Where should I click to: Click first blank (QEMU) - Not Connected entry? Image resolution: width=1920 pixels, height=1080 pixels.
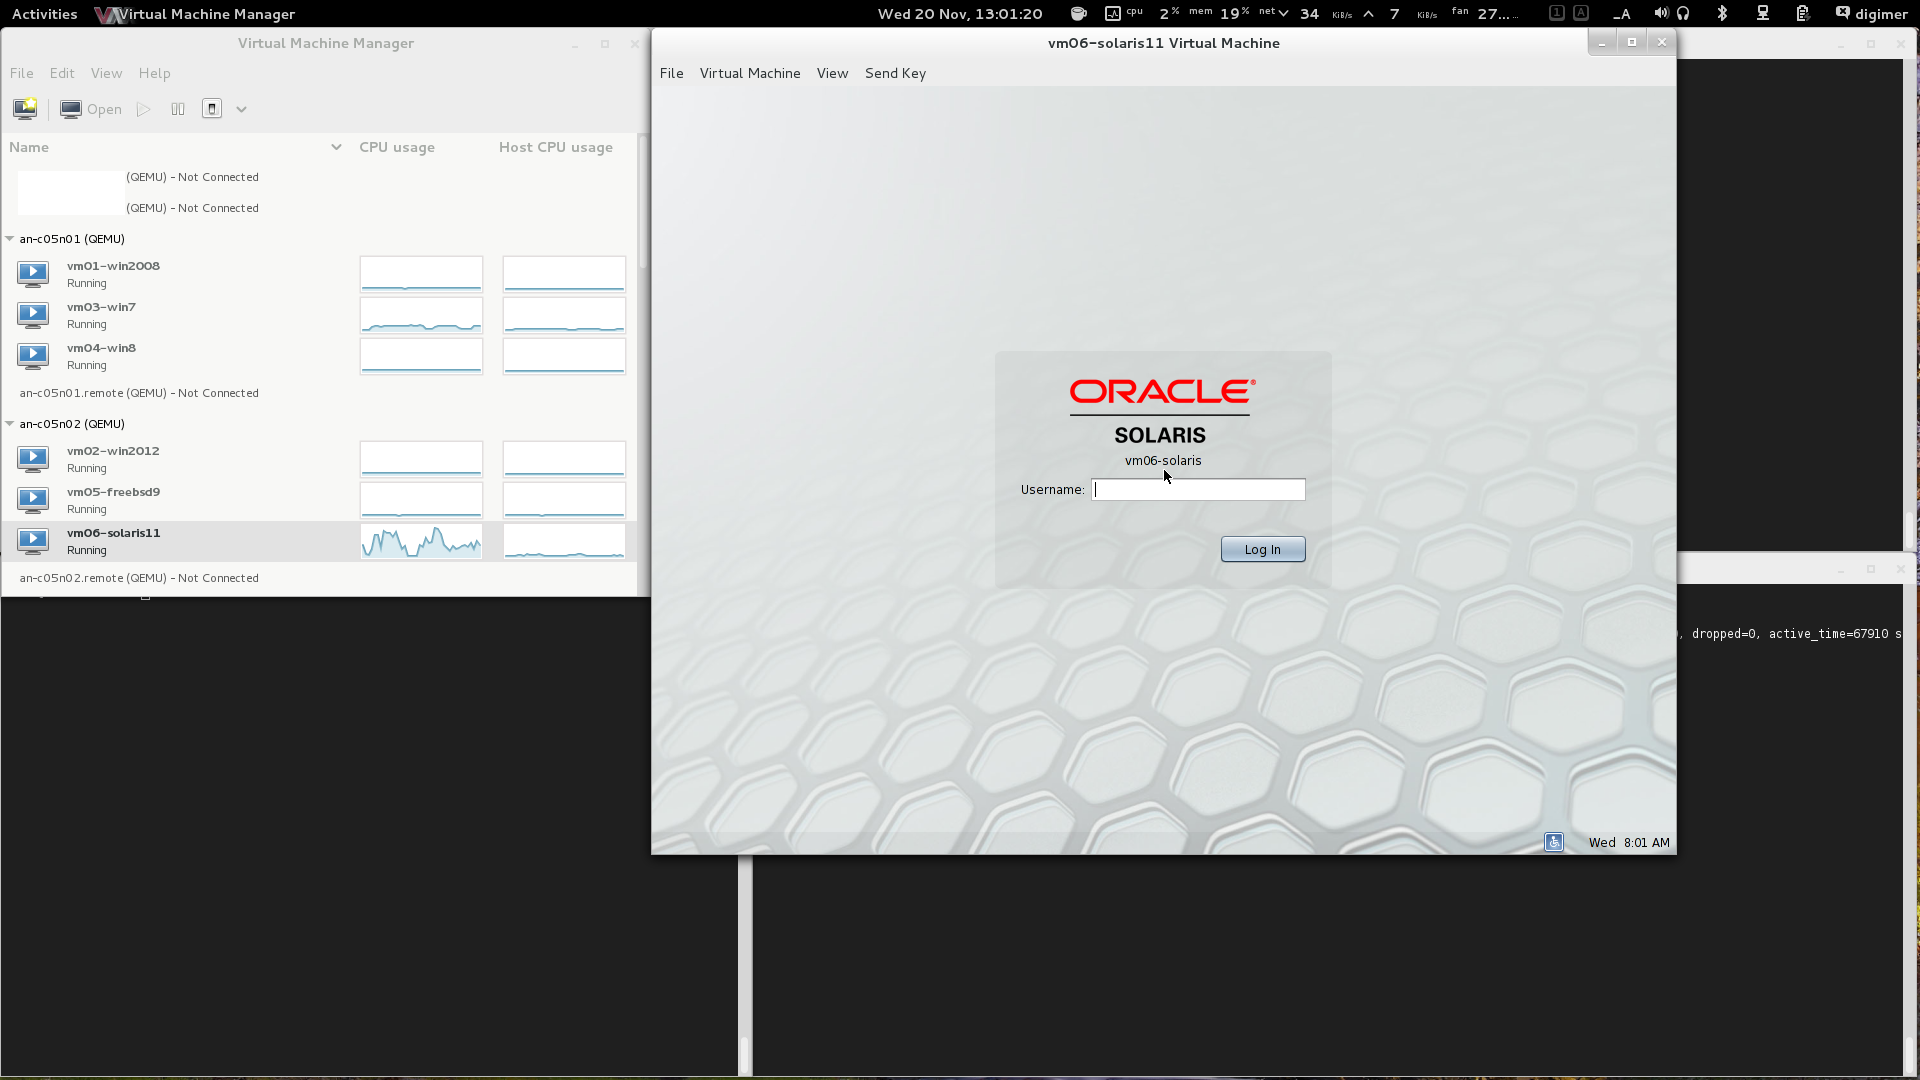pyautogui.click(x=192, y=177)
